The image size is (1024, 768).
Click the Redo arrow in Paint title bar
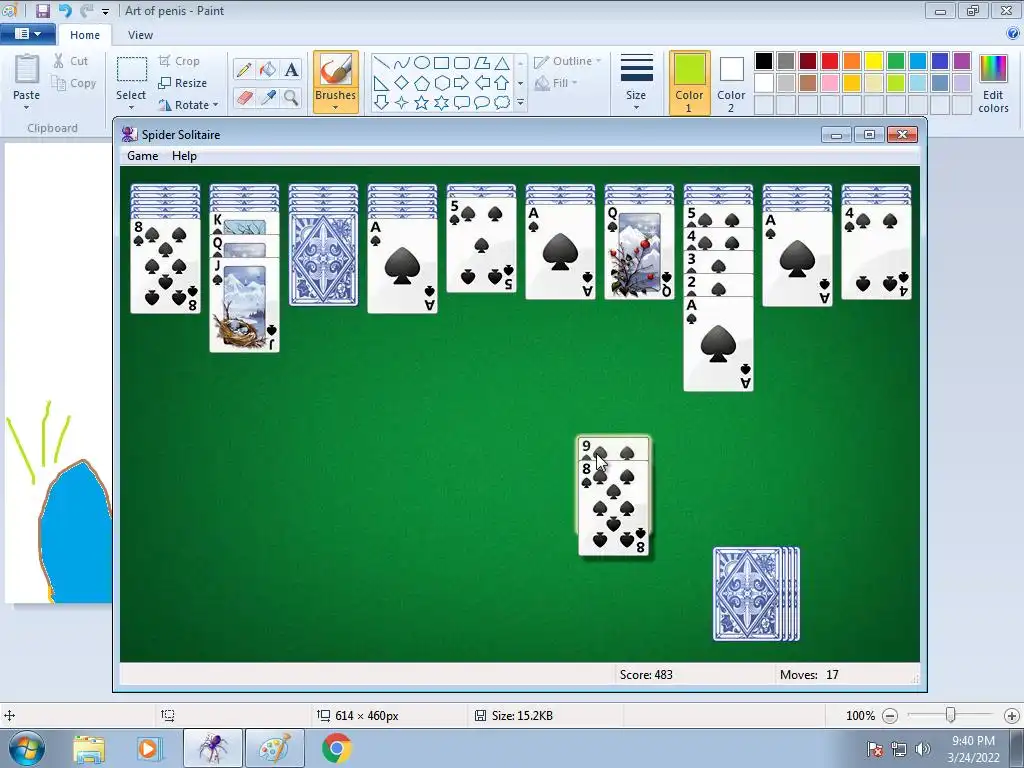click(x=86, y=10)
